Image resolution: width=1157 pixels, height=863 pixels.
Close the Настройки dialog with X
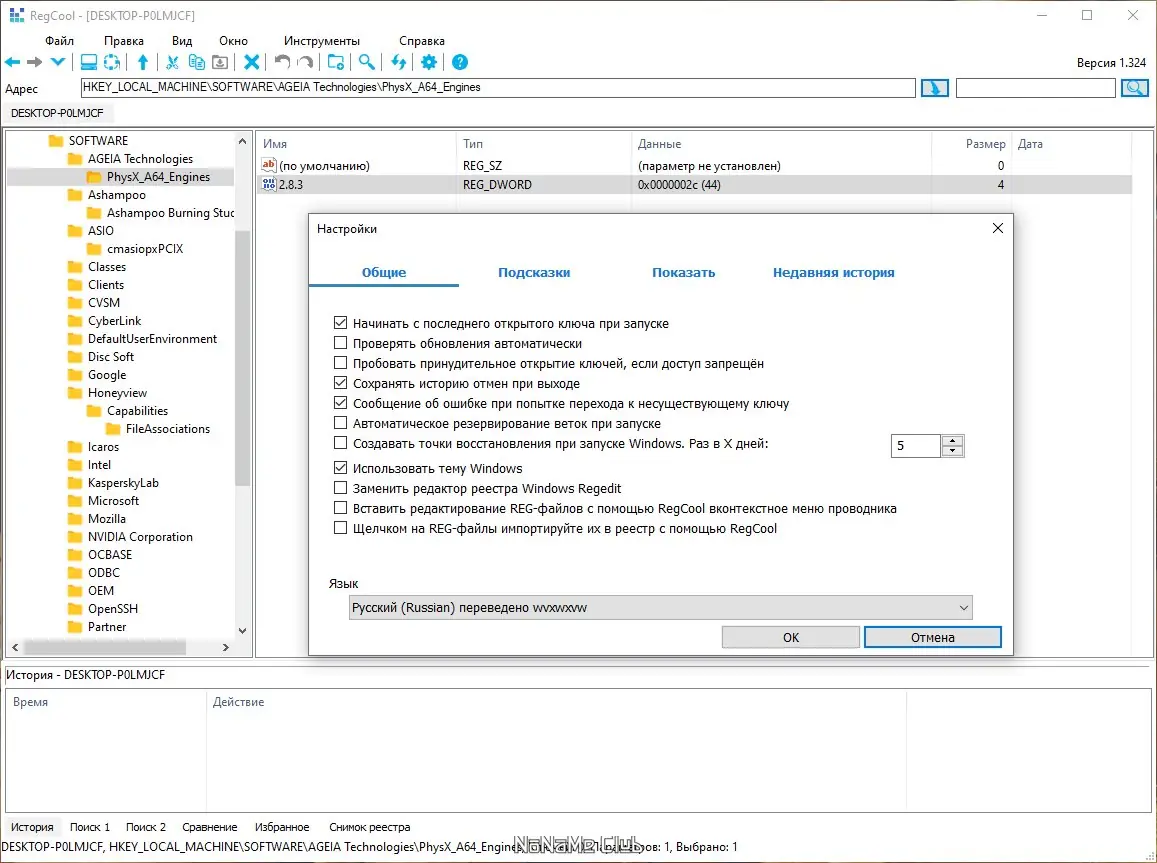pos(998,229)
